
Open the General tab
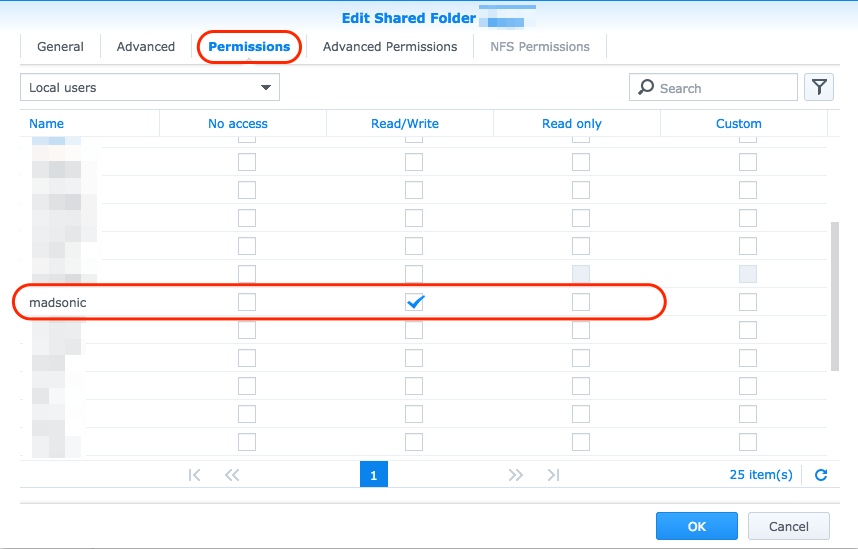(60, 47)
